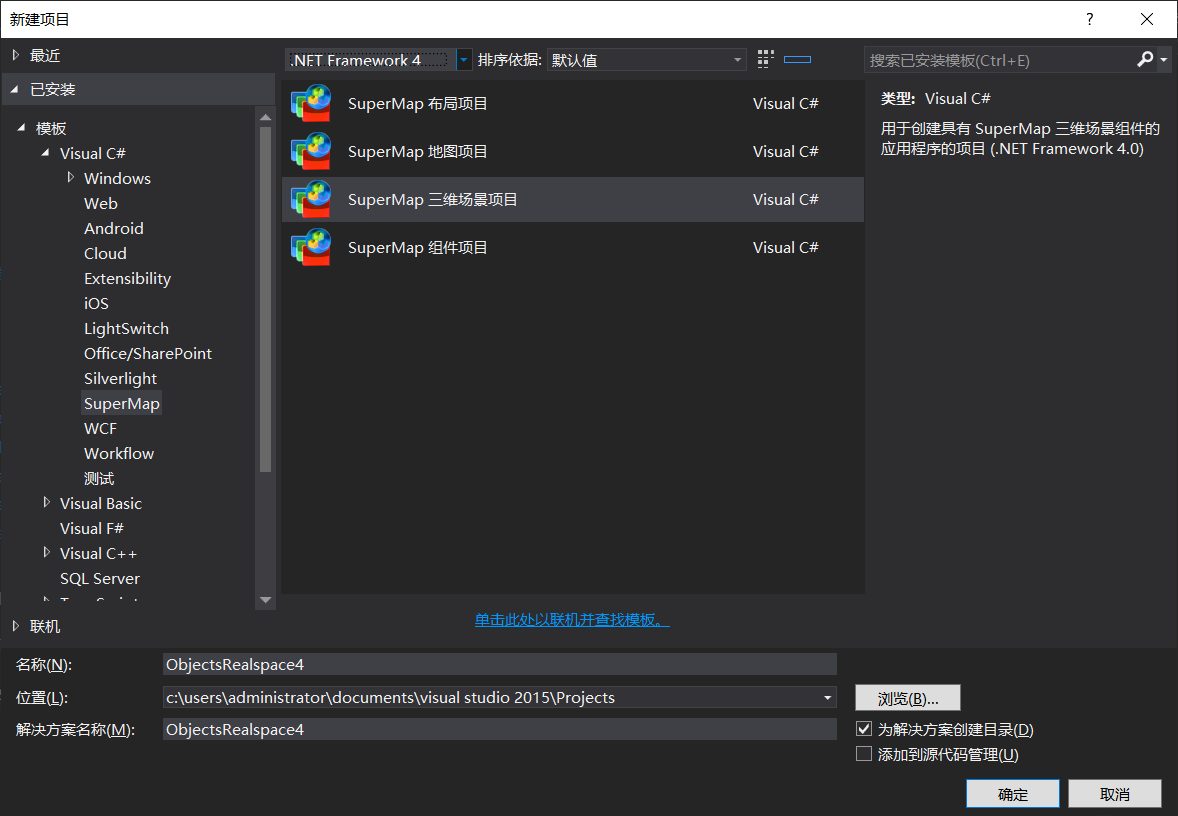Expand the 联机 section
This screenshot has width=1178, height=816.
16,625
